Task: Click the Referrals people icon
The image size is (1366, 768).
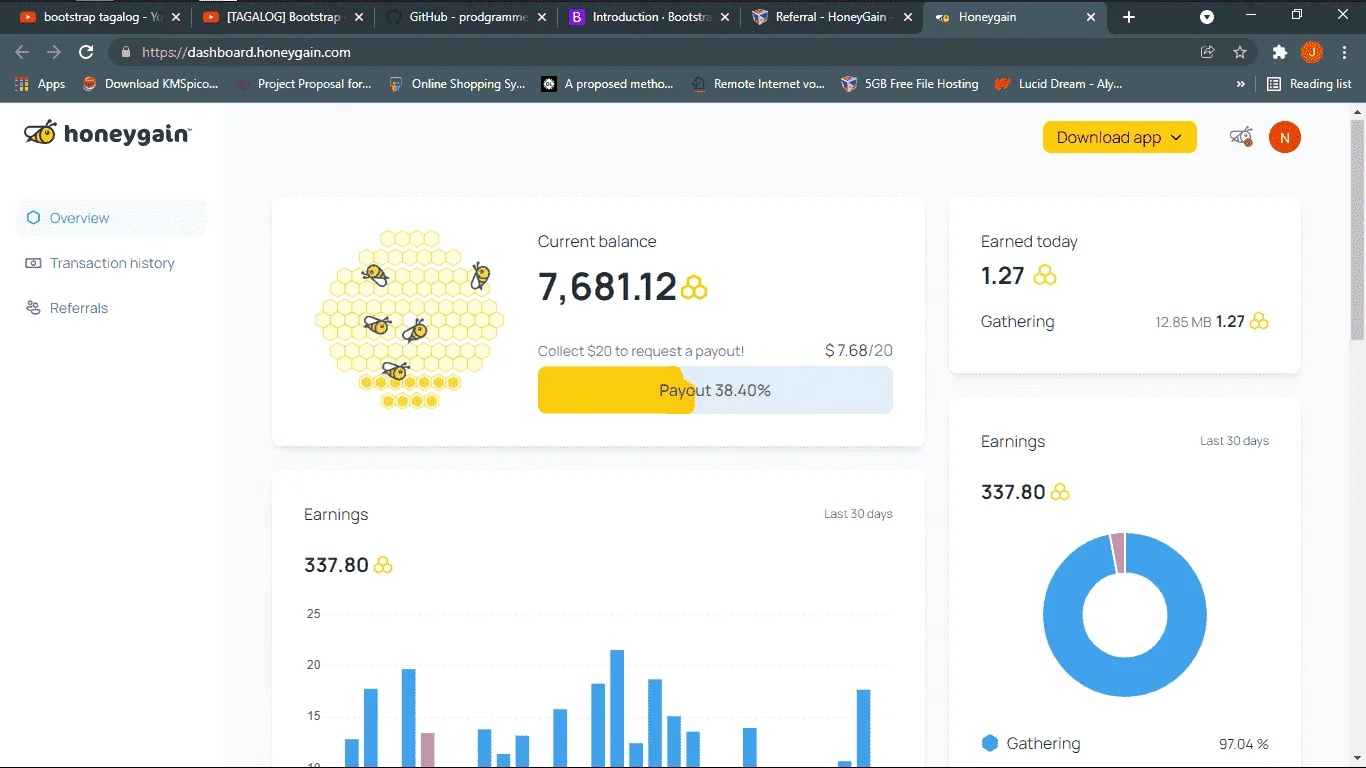Action: click(x=33, y=308)
